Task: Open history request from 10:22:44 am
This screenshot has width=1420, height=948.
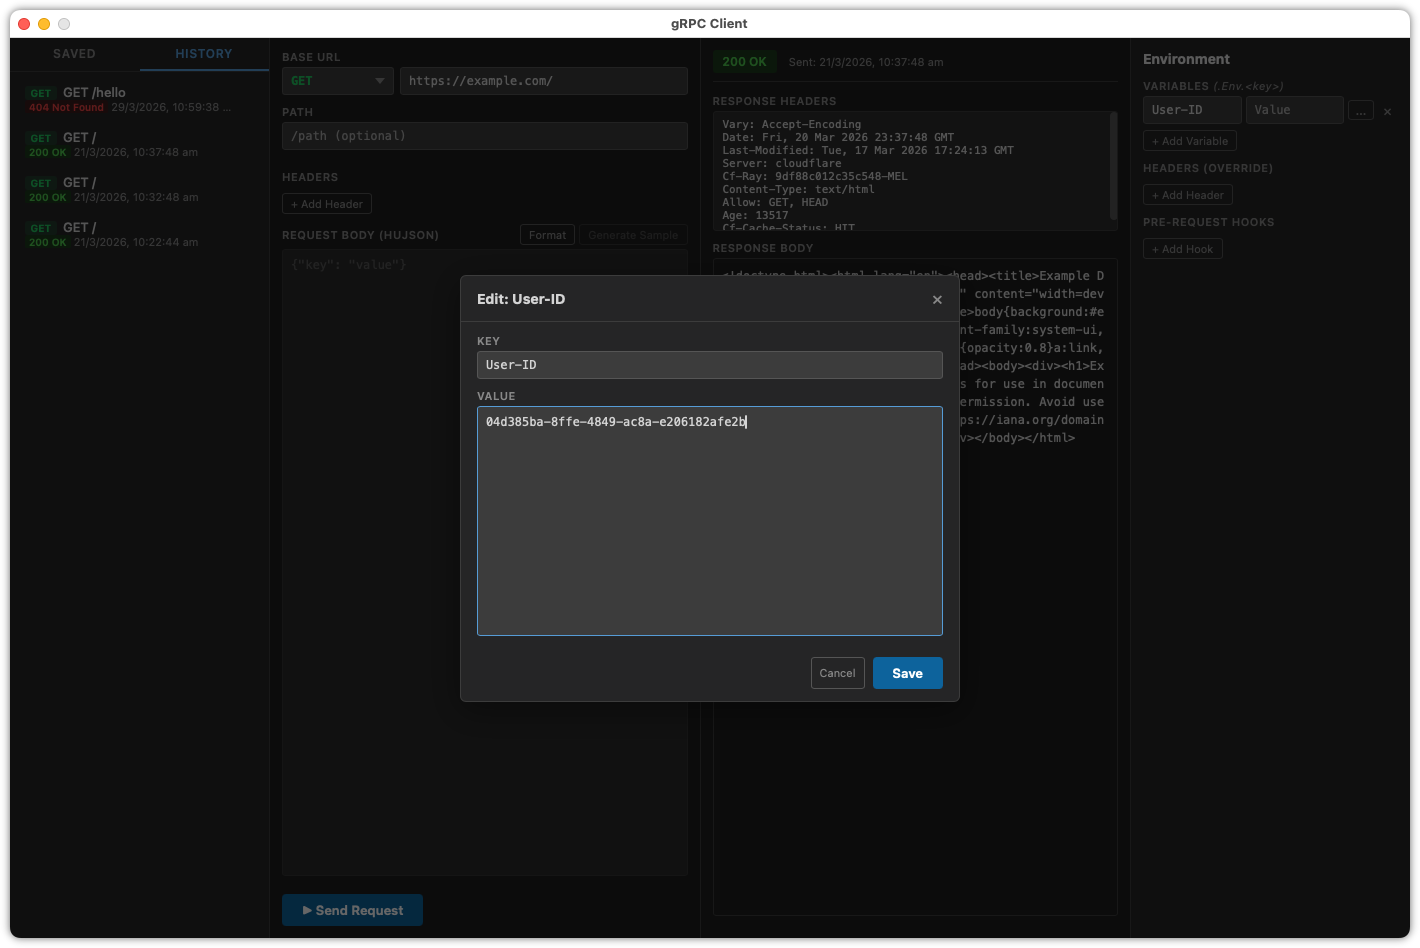Action: point(130,235)
